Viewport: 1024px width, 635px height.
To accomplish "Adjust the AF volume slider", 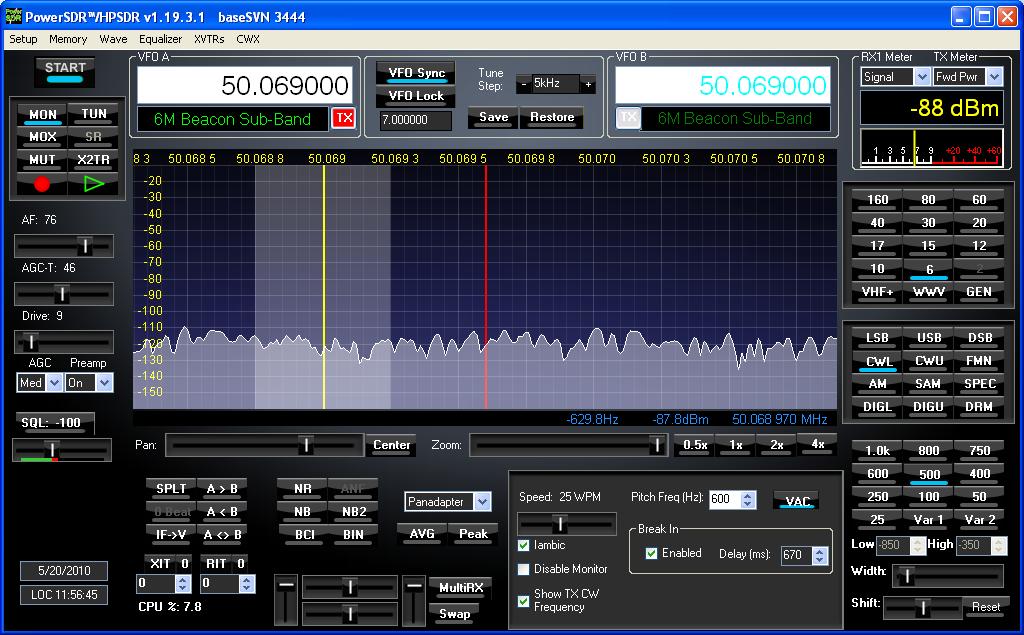I will (x=85, y=246).
